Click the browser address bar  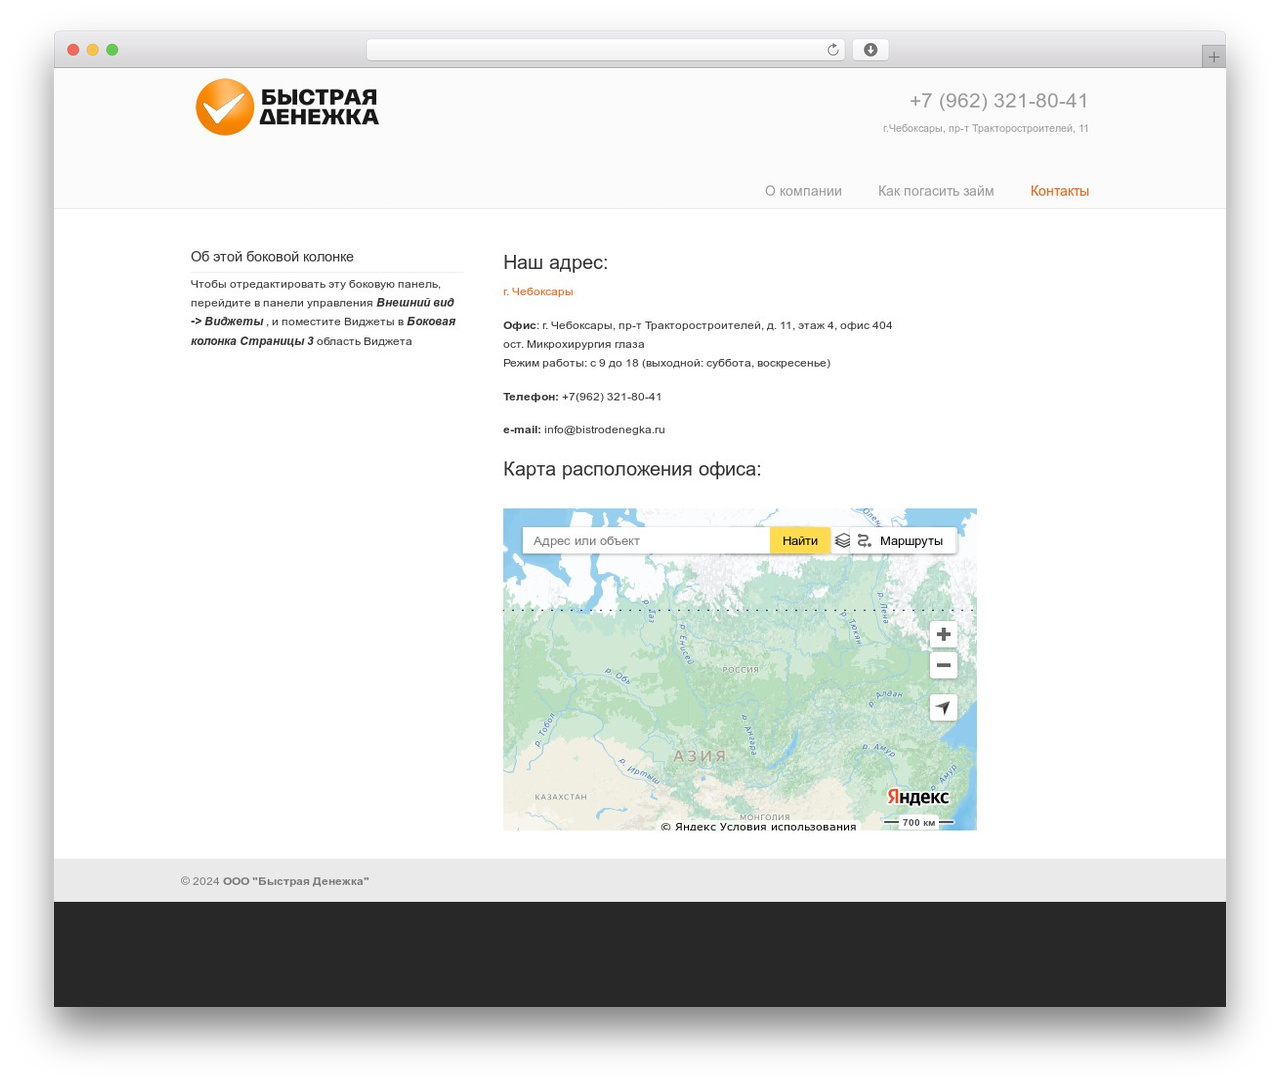click(606, 50)
